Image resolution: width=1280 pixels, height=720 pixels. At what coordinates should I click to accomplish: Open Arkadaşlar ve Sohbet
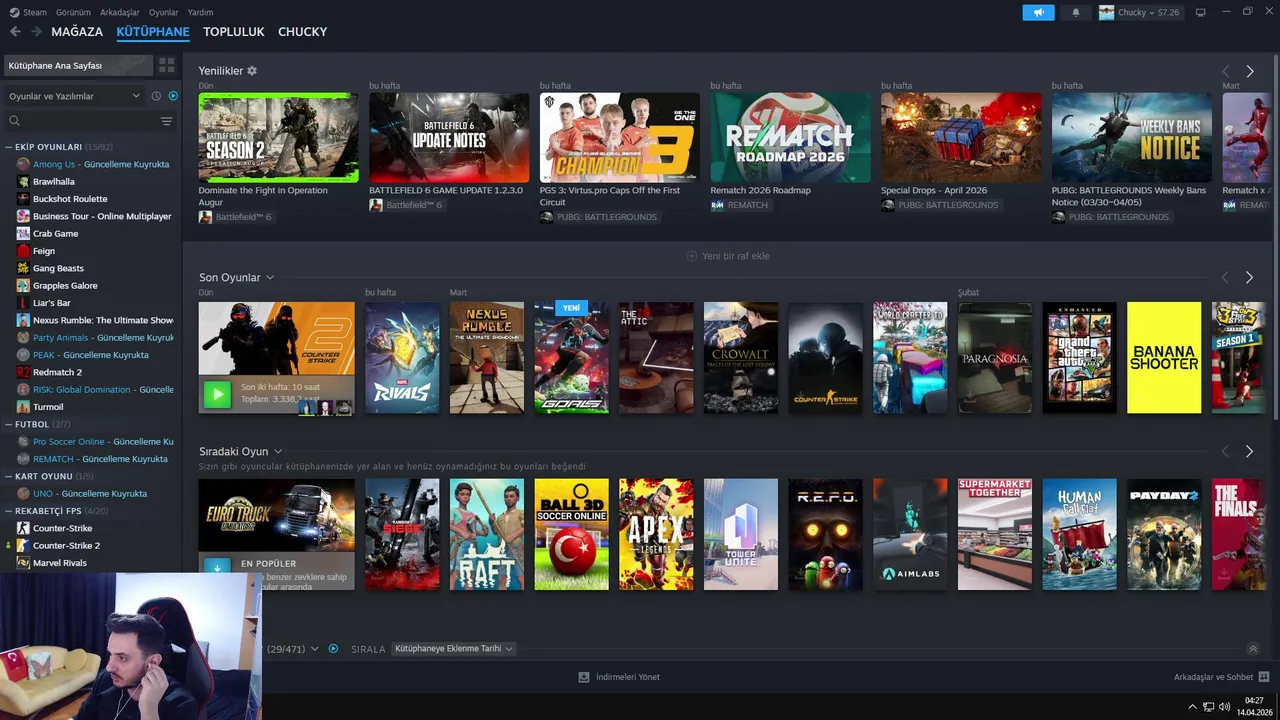tap(1213, 677)
